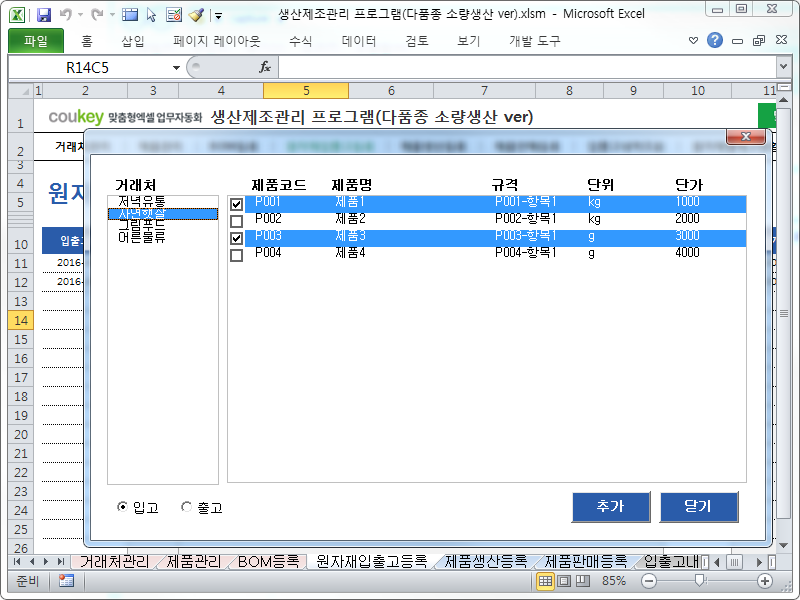The width and height of the screenshot is (800, 600).
Task: Click the checklist icon in quick access toolbar
Action: [x=174, y=15]
